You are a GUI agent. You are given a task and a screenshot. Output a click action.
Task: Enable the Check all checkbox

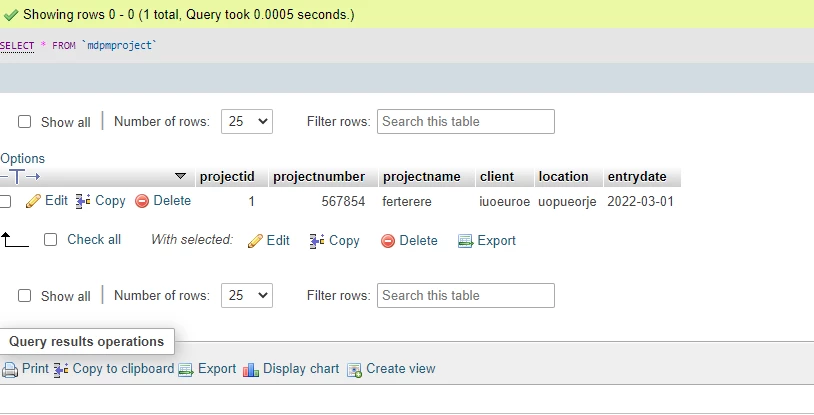pos(50,239)
